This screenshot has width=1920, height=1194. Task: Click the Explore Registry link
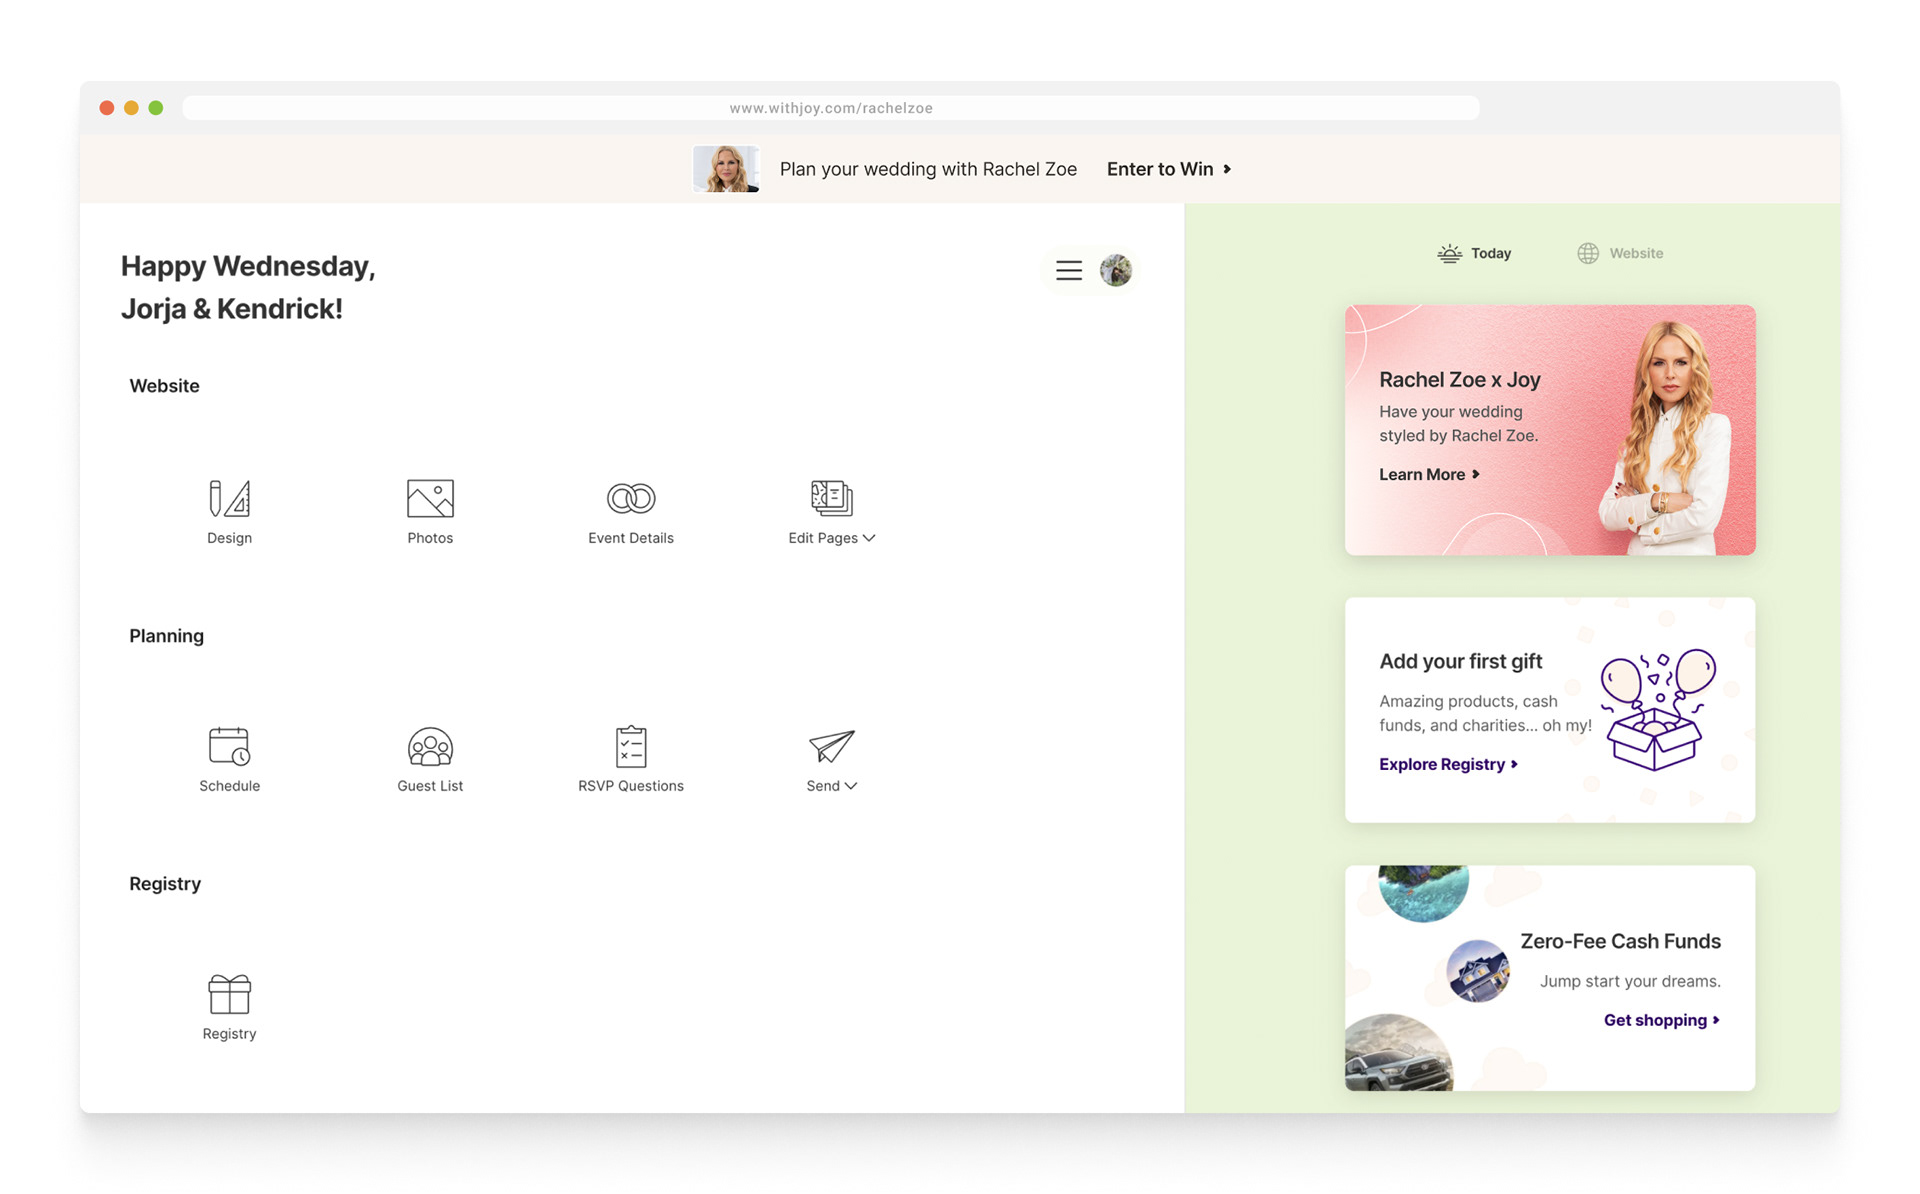(x=1447, y=764)
